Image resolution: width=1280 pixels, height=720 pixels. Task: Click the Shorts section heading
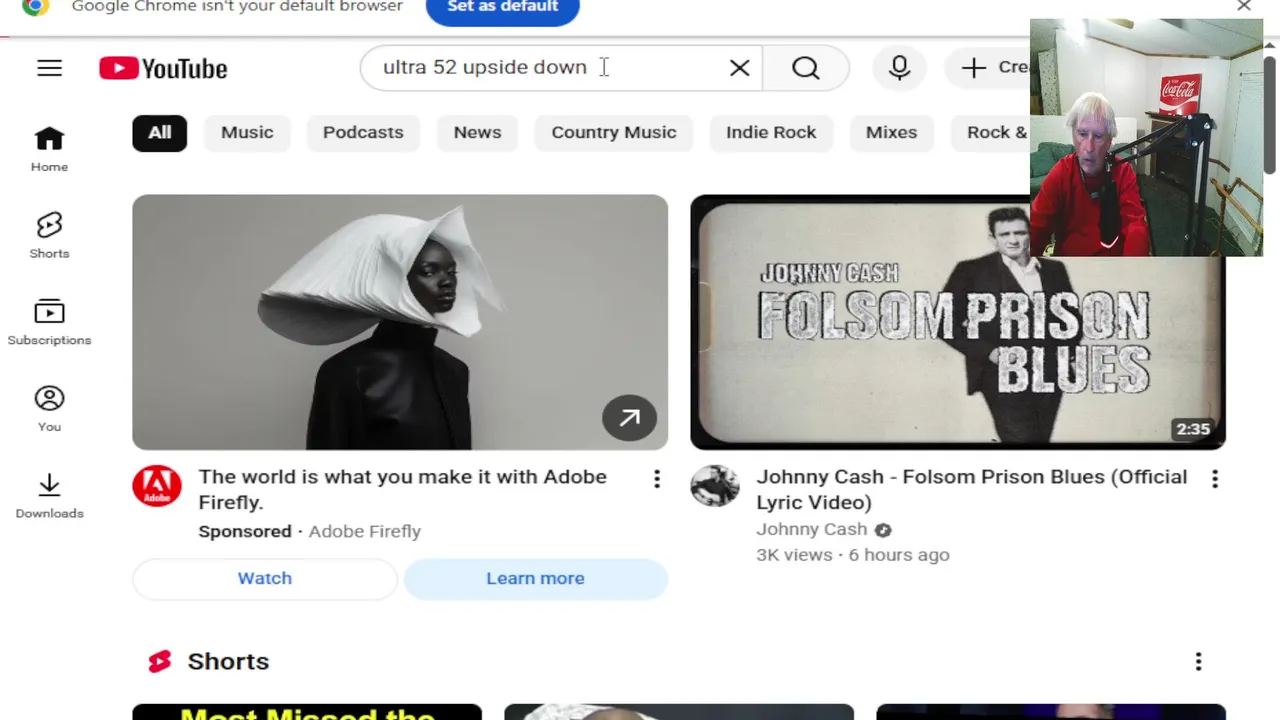[x=228, y=661]
